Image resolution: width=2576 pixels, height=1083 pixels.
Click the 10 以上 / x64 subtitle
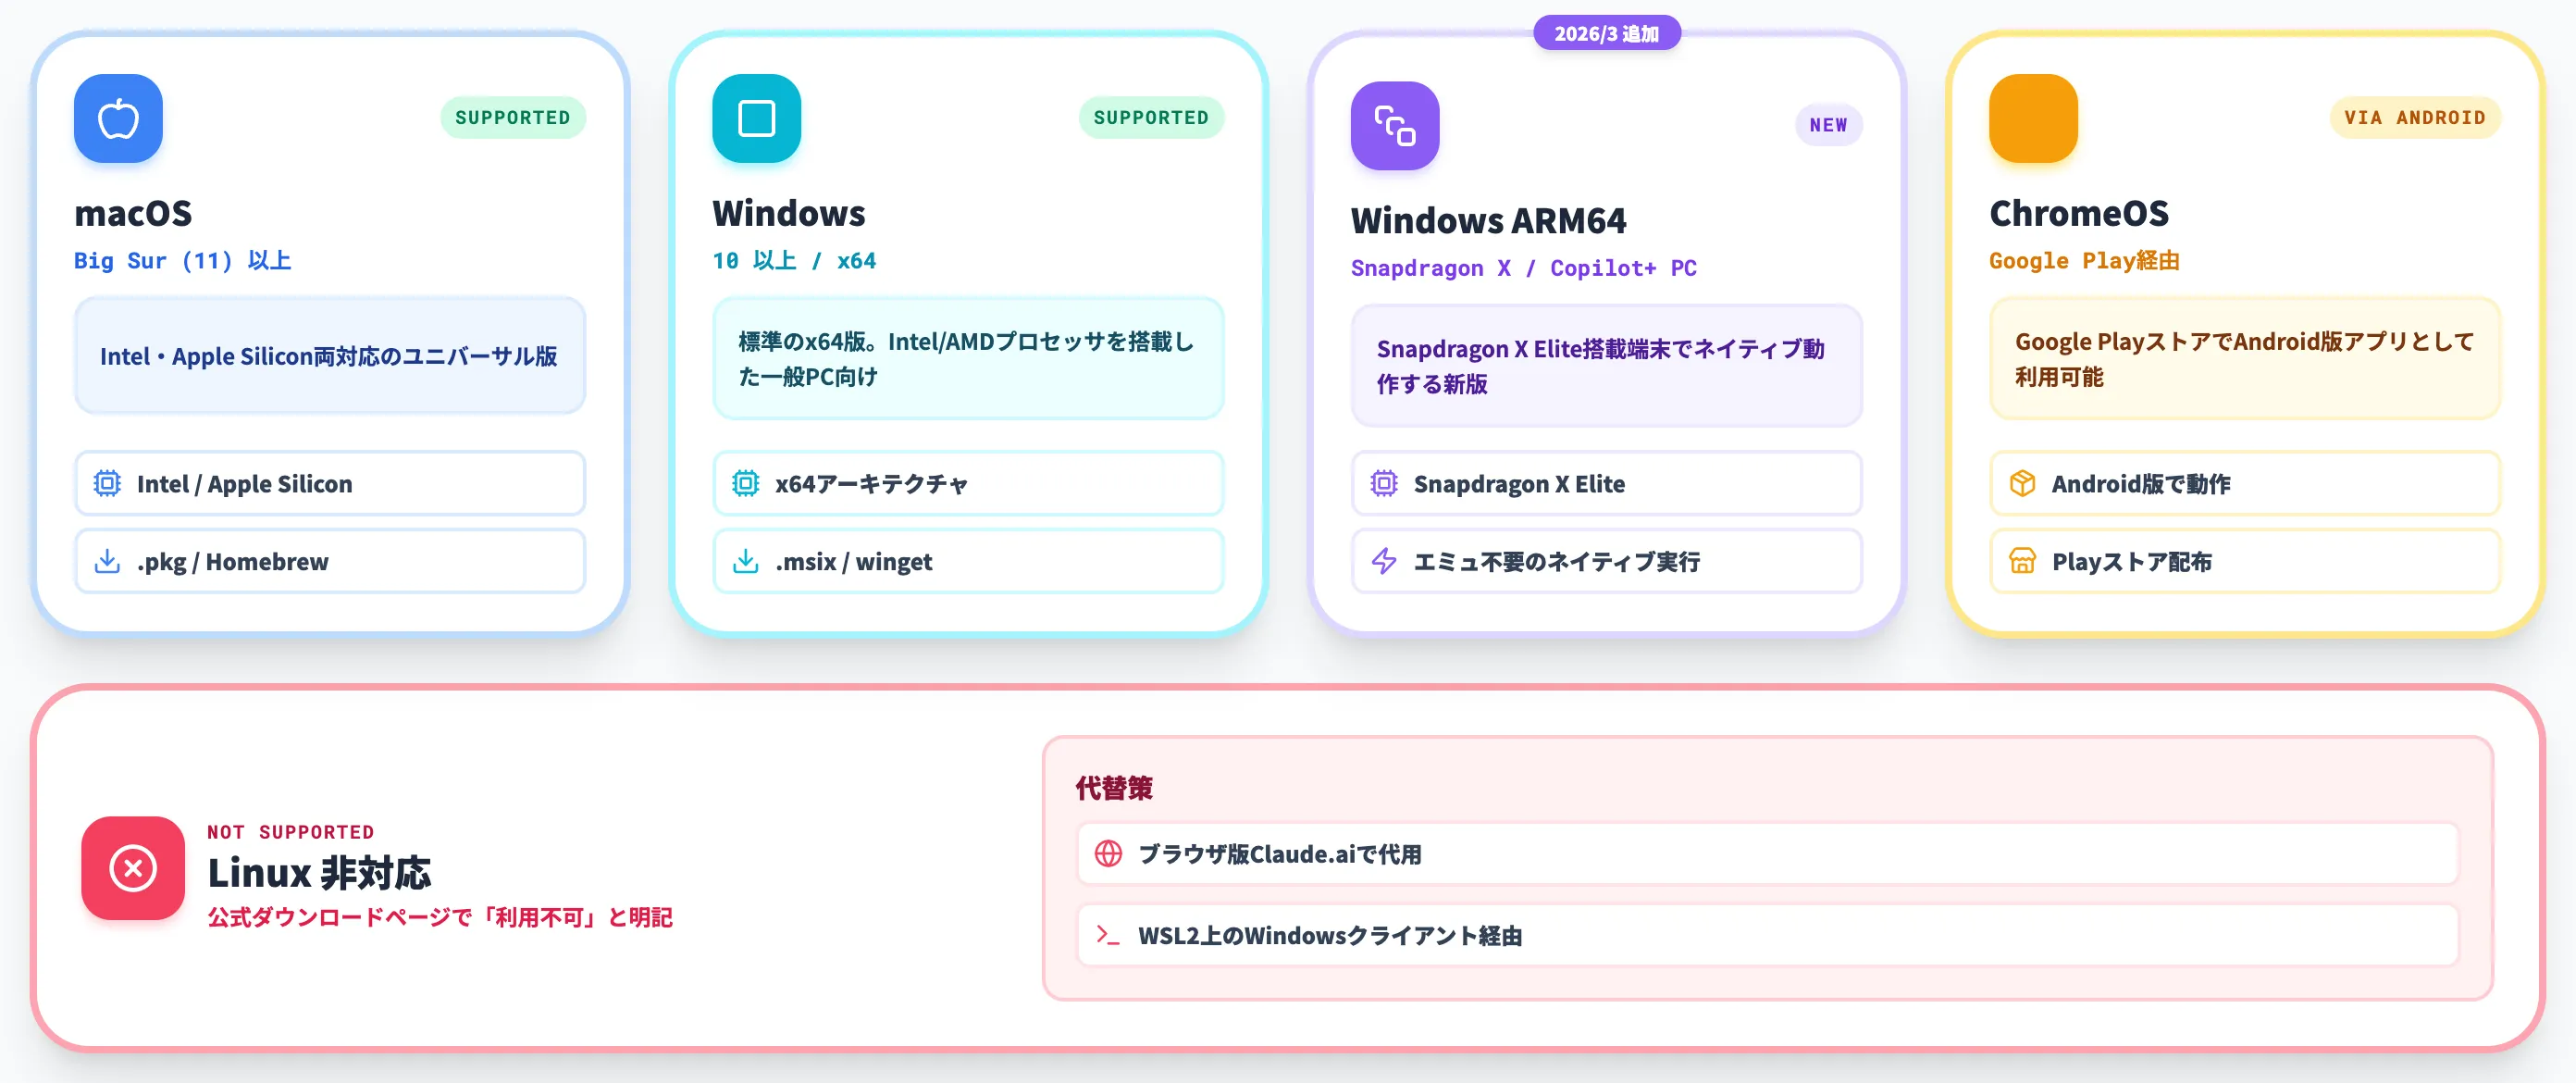794,261
